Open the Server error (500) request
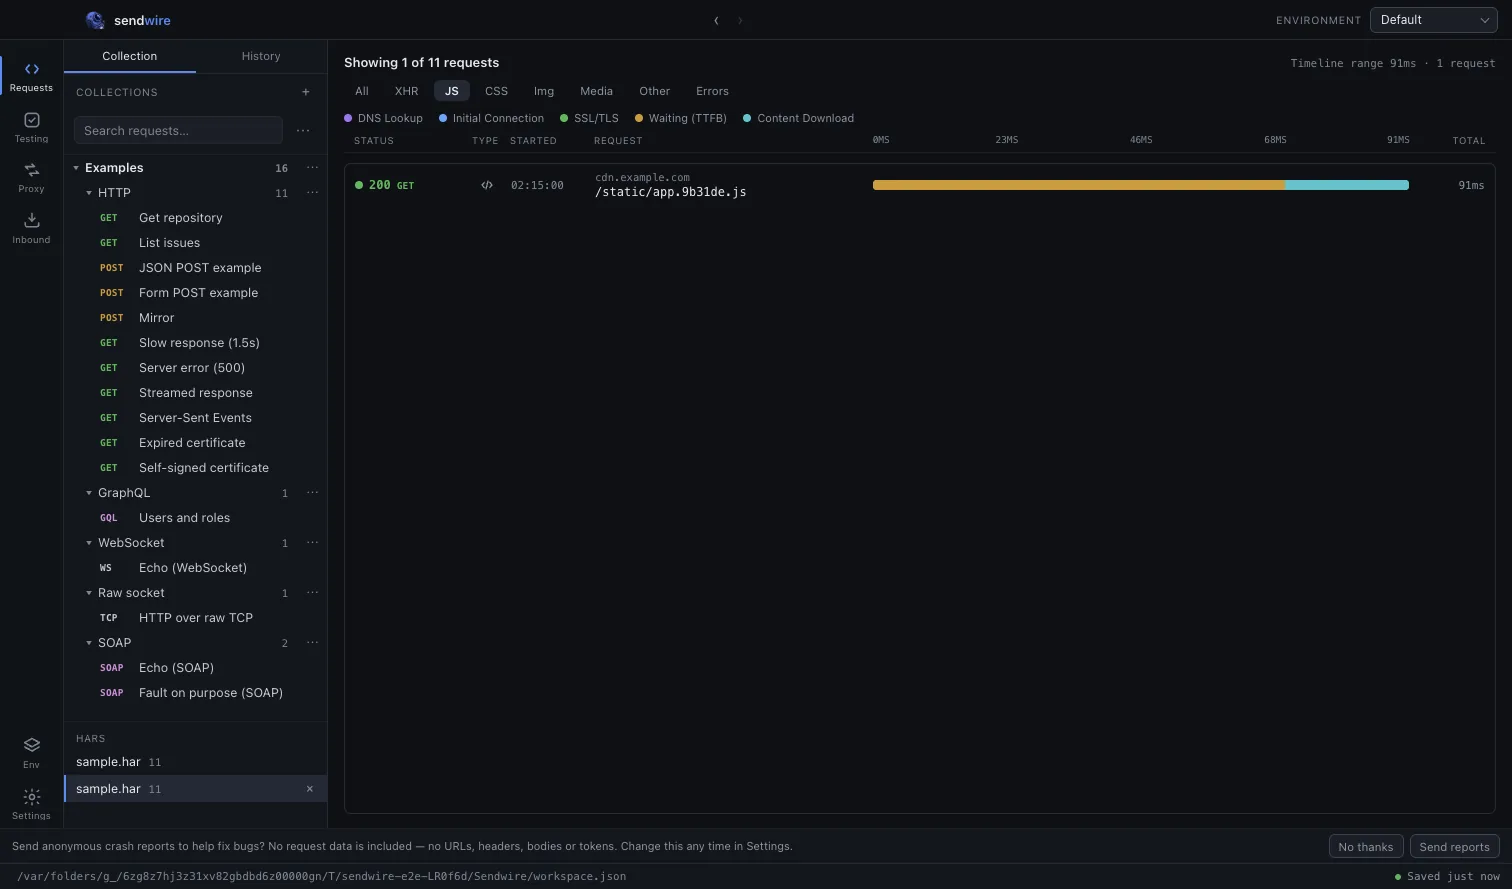The width and height of the screenshot is (1512, 889). pos(196,367)
